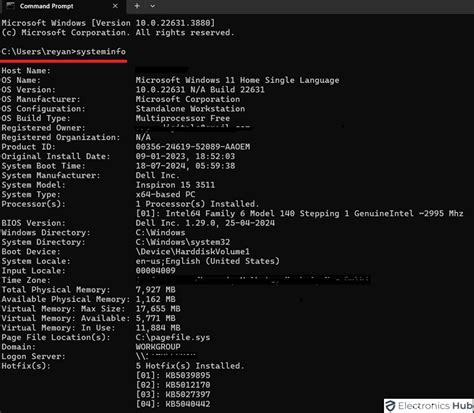The image size is (474, 413).
Task: Click Virtual Memory In Use '11,884 MB'
Action: click(158, 328)
